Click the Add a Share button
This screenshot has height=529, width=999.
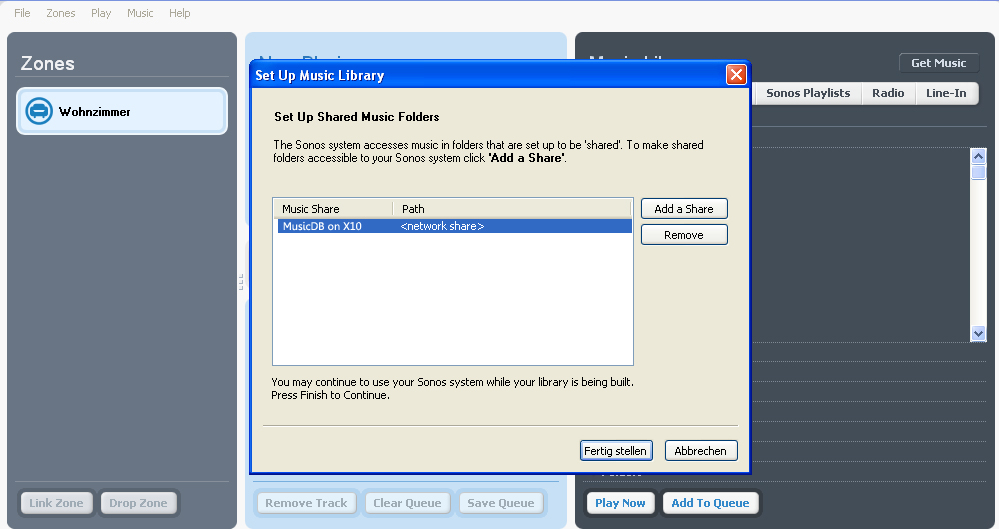[684, 208]
